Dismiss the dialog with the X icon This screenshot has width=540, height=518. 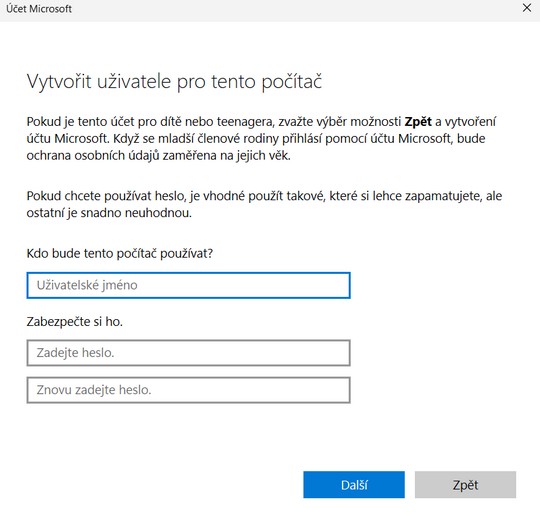(527, 8)
